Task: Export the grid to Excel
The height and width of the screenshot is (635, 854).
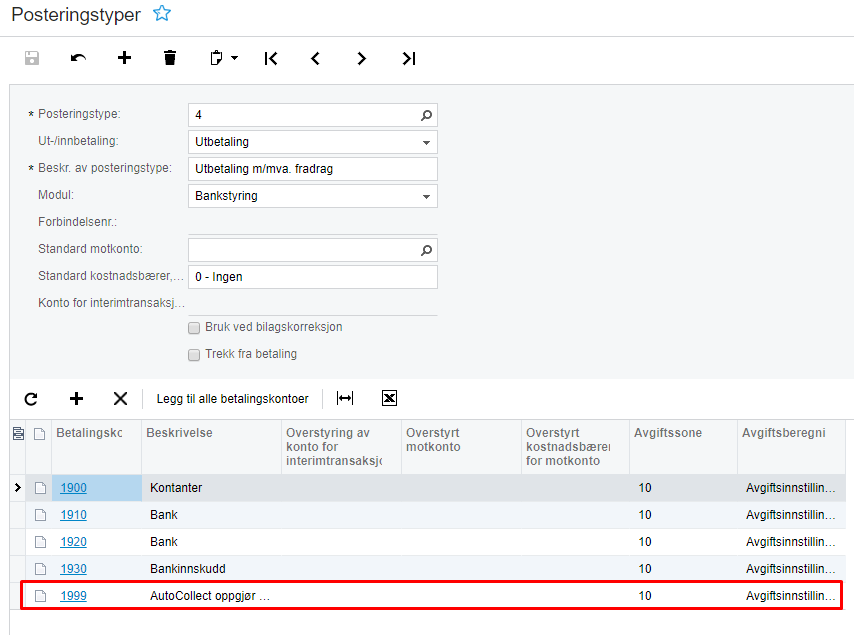Action: [389, 398]
